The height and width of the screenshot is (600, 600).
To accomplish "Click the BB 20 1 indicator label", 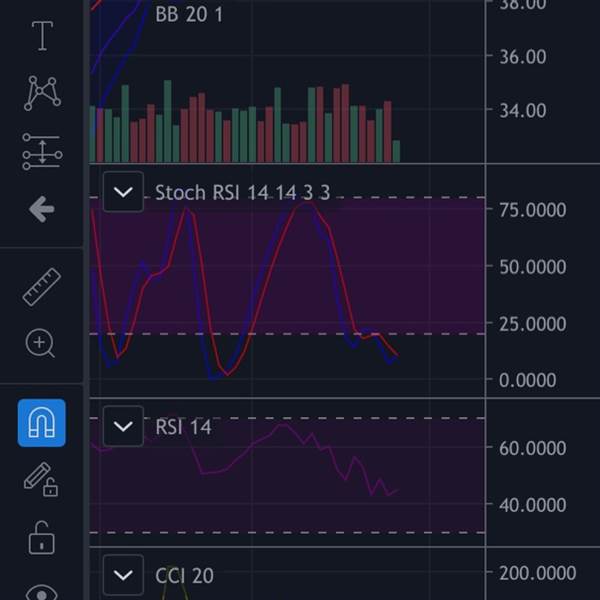I will pos(189,15).
